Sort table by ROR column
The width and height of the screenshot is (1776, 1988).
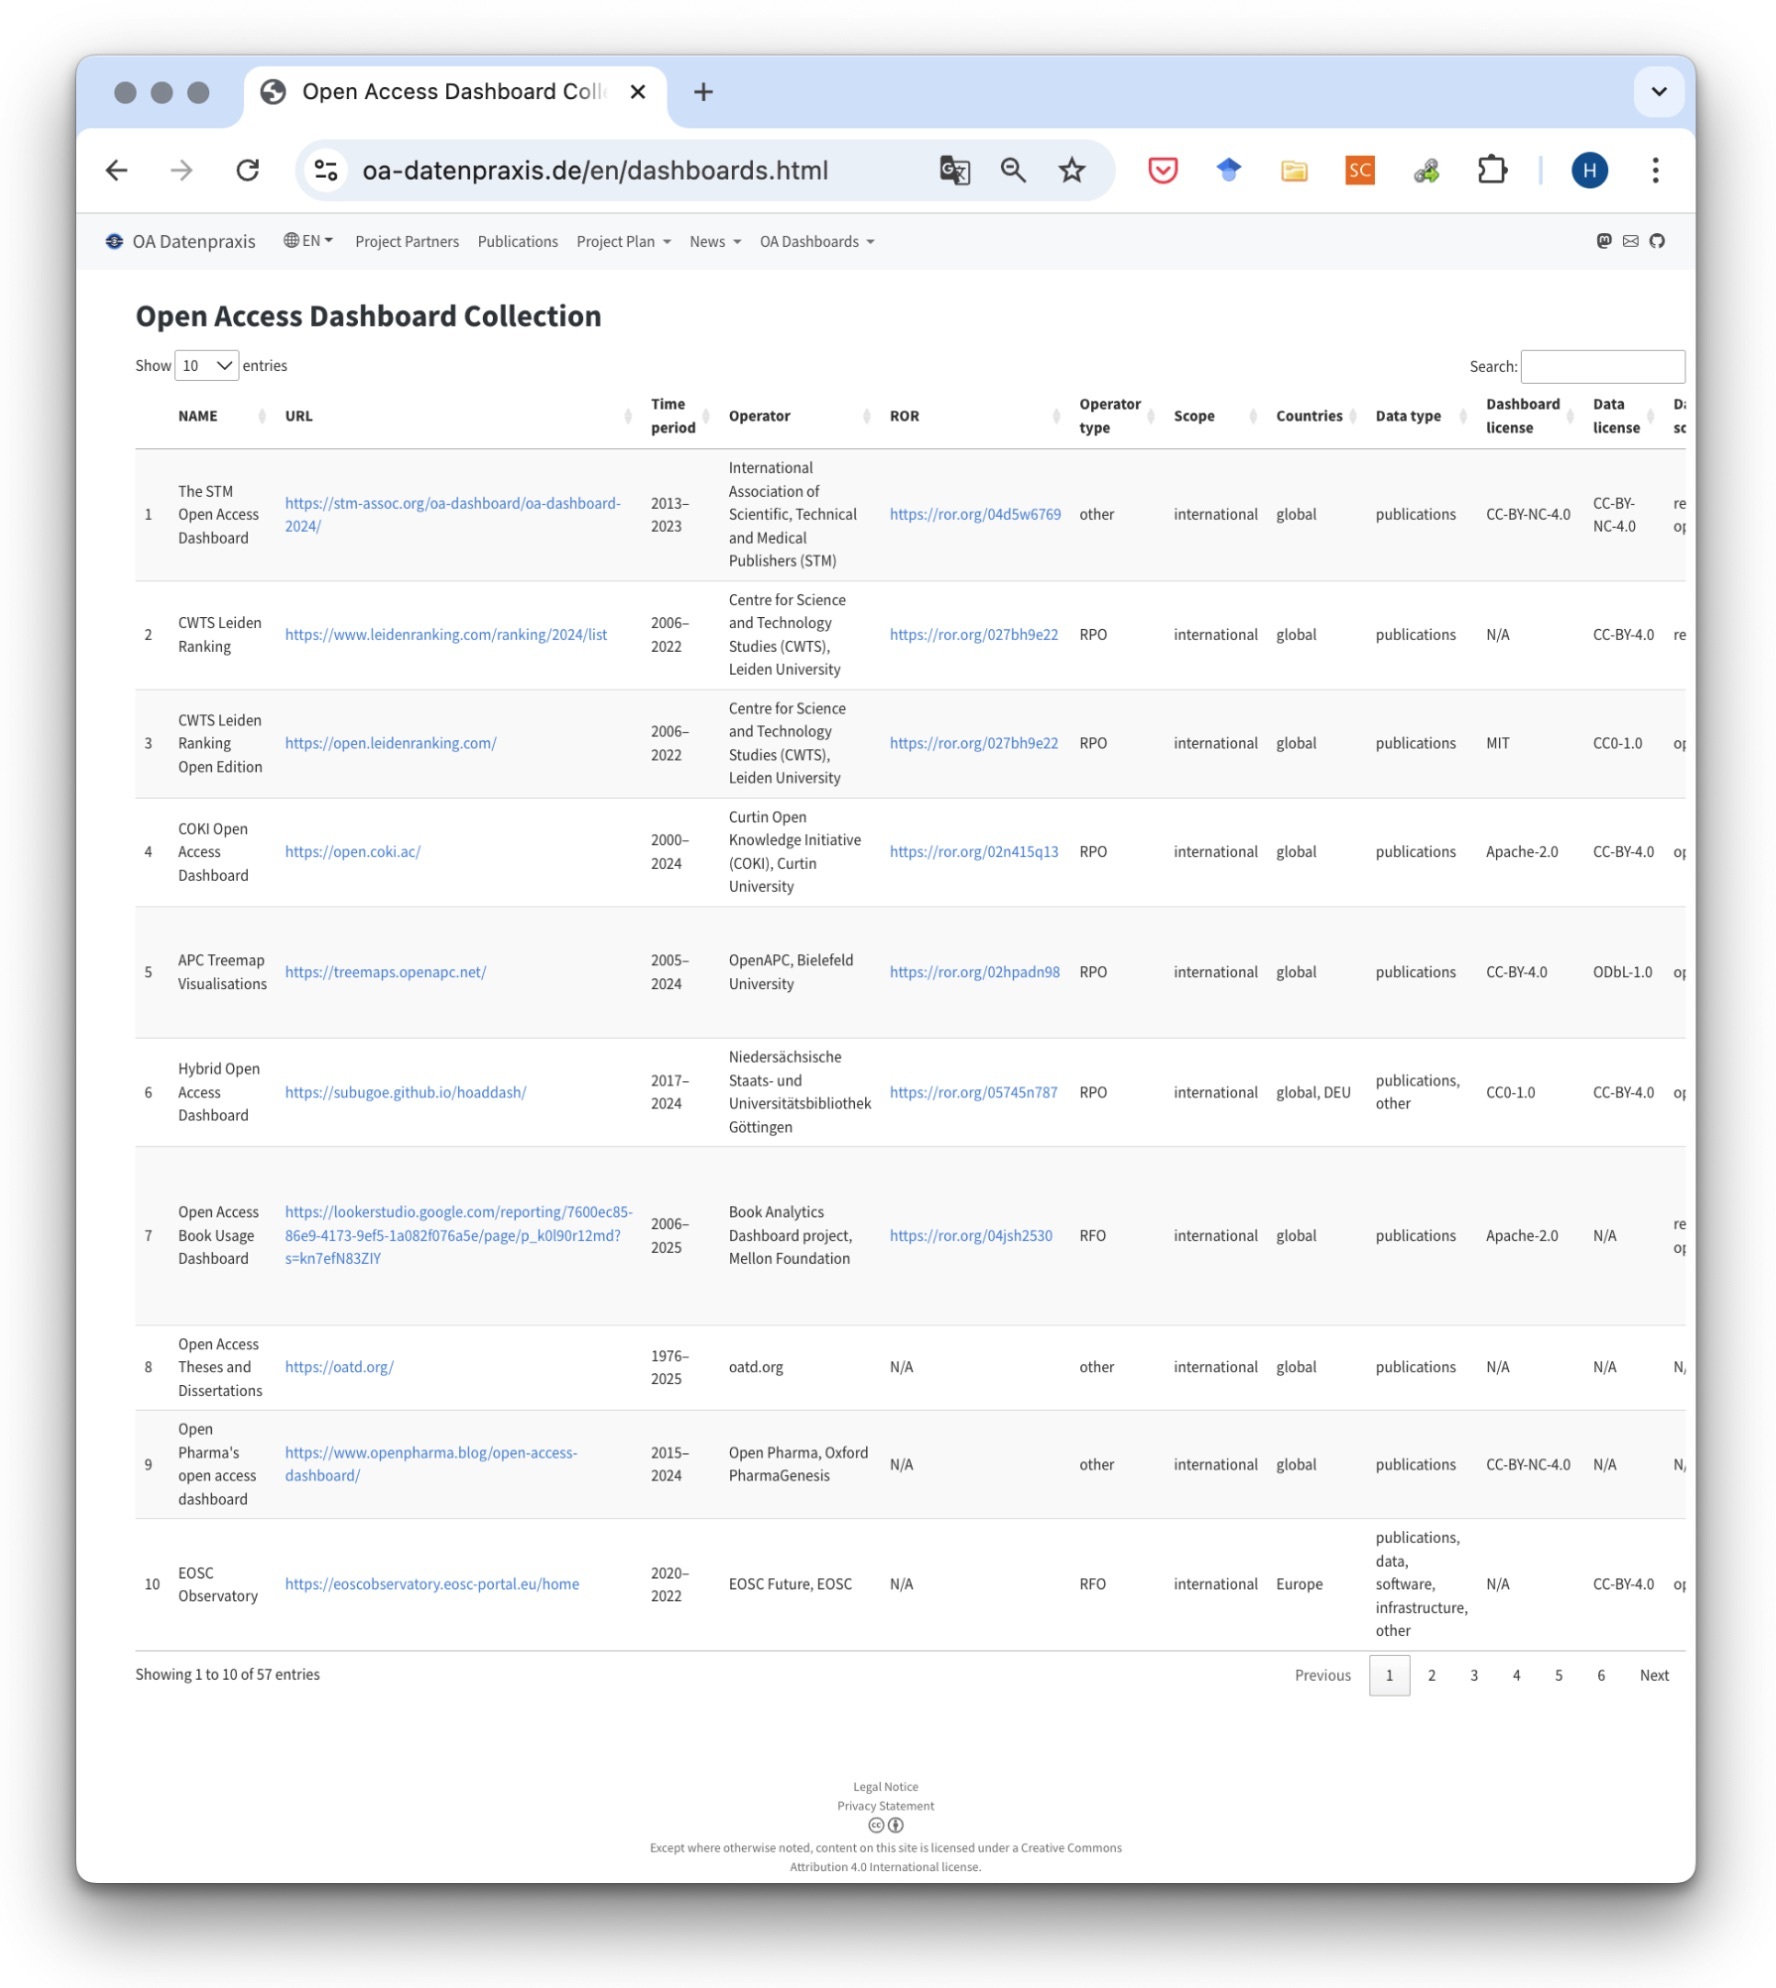[1056, 416]
